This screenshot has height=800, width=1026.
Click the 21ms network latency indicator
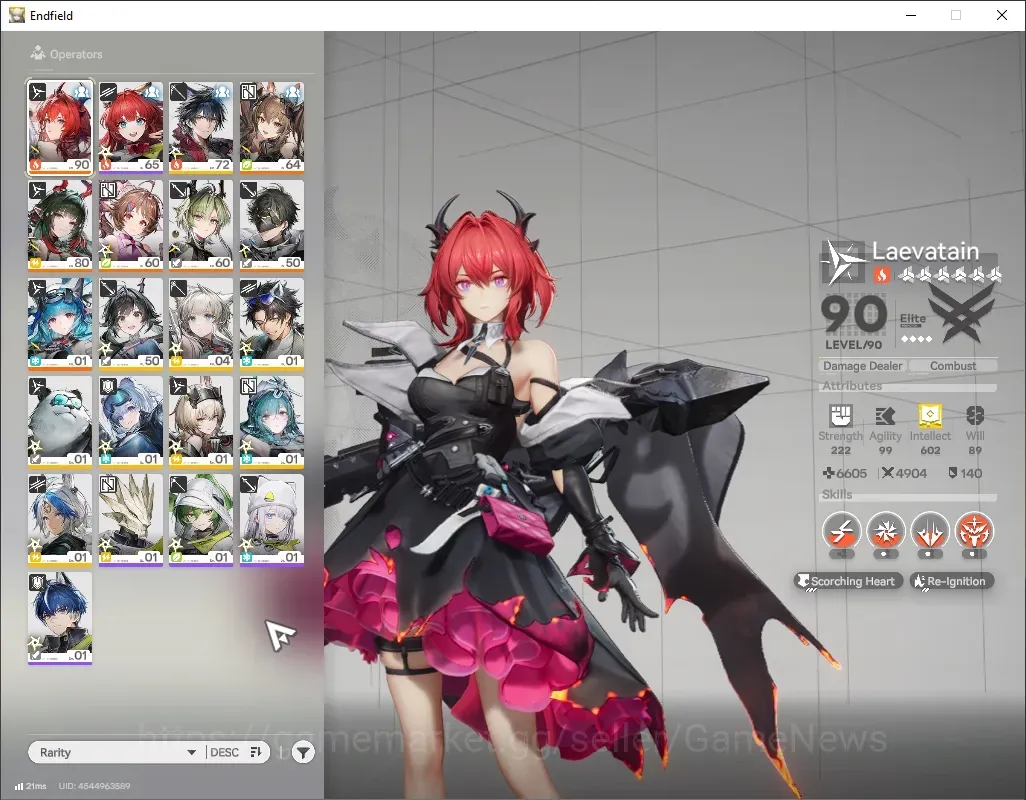pyautogui.click(x=31, y=786)
